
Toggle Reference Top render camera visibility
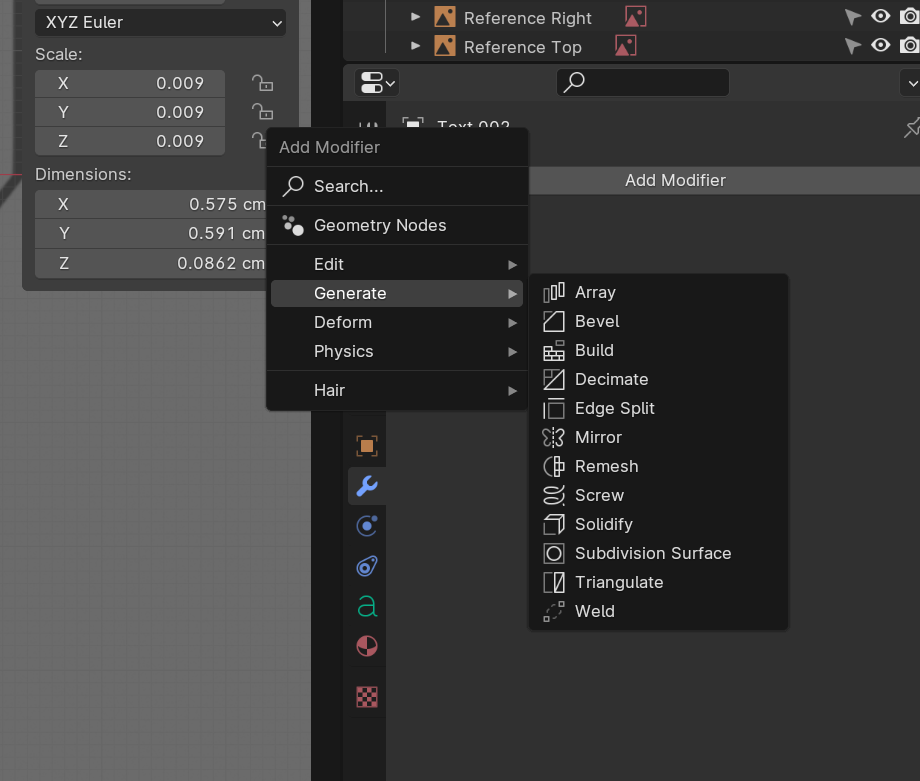coord(910,45)
